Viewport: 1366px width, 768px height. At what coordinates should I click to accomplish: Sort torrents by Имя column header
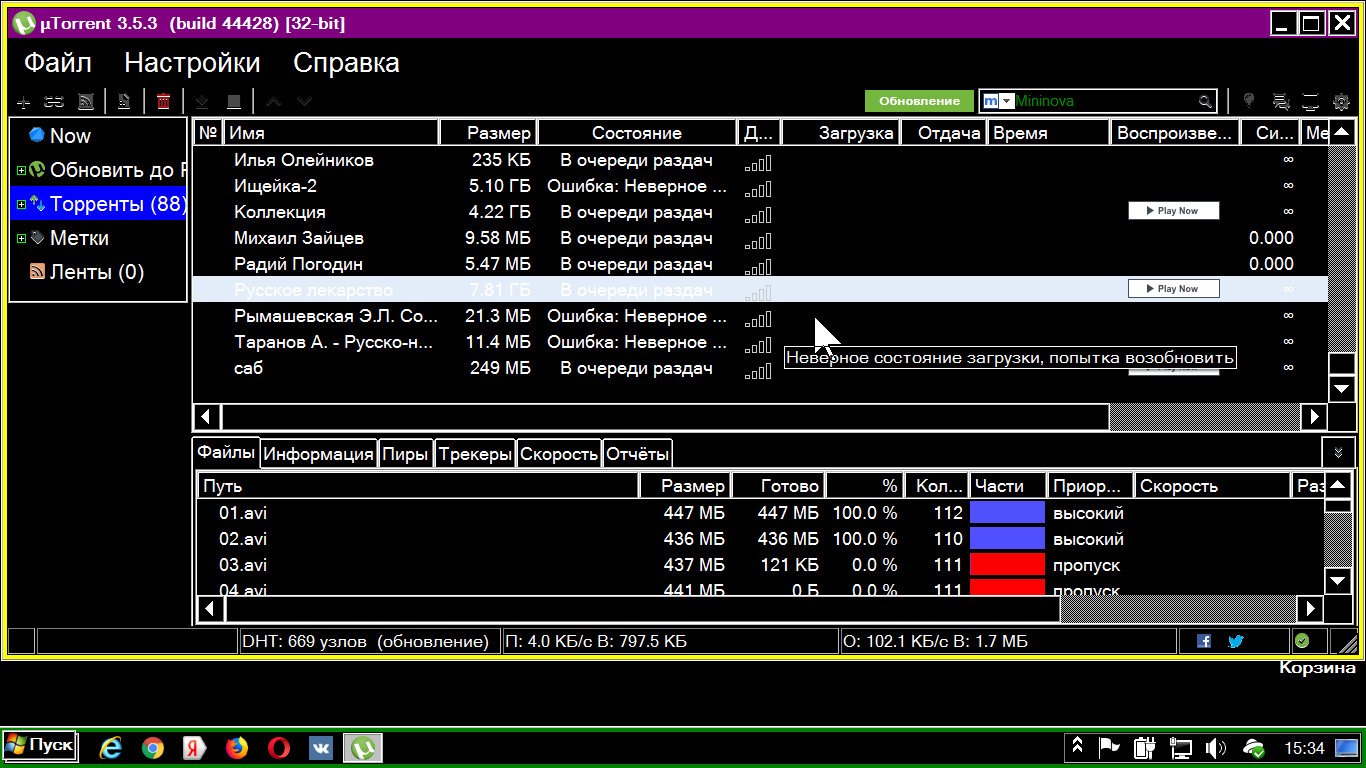(331, 133)
